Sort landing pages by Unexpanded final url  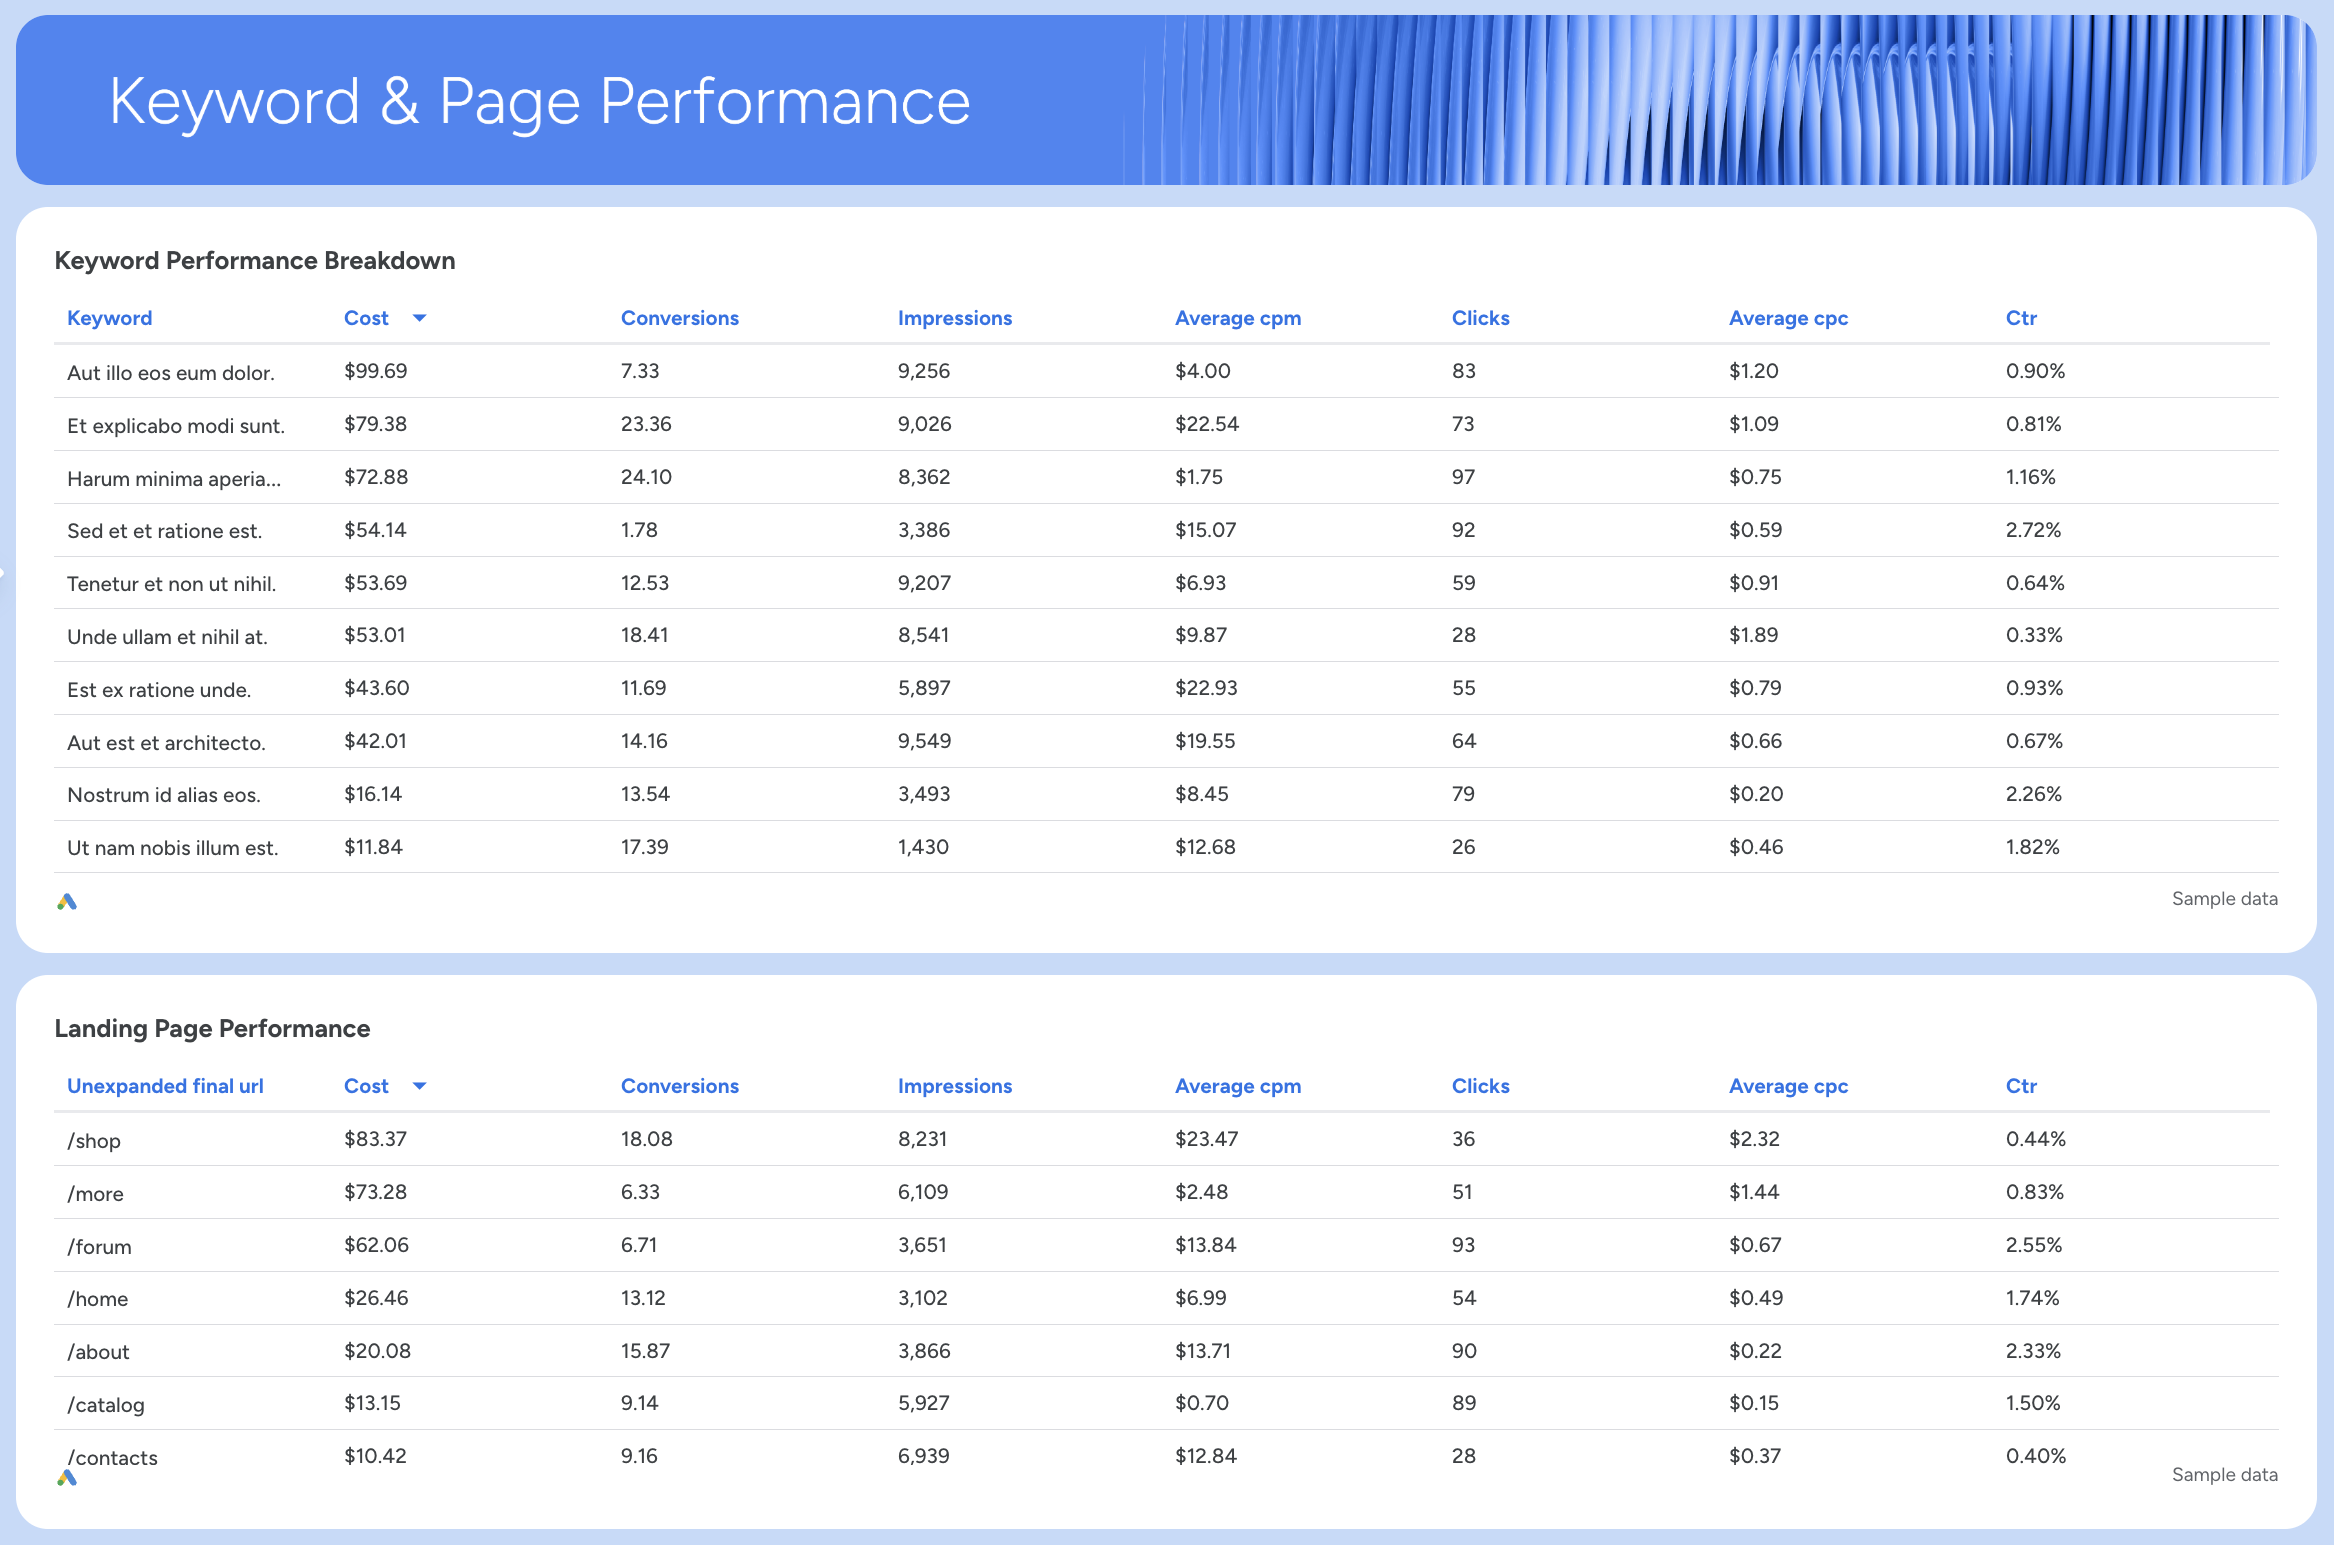(164, 1086)
